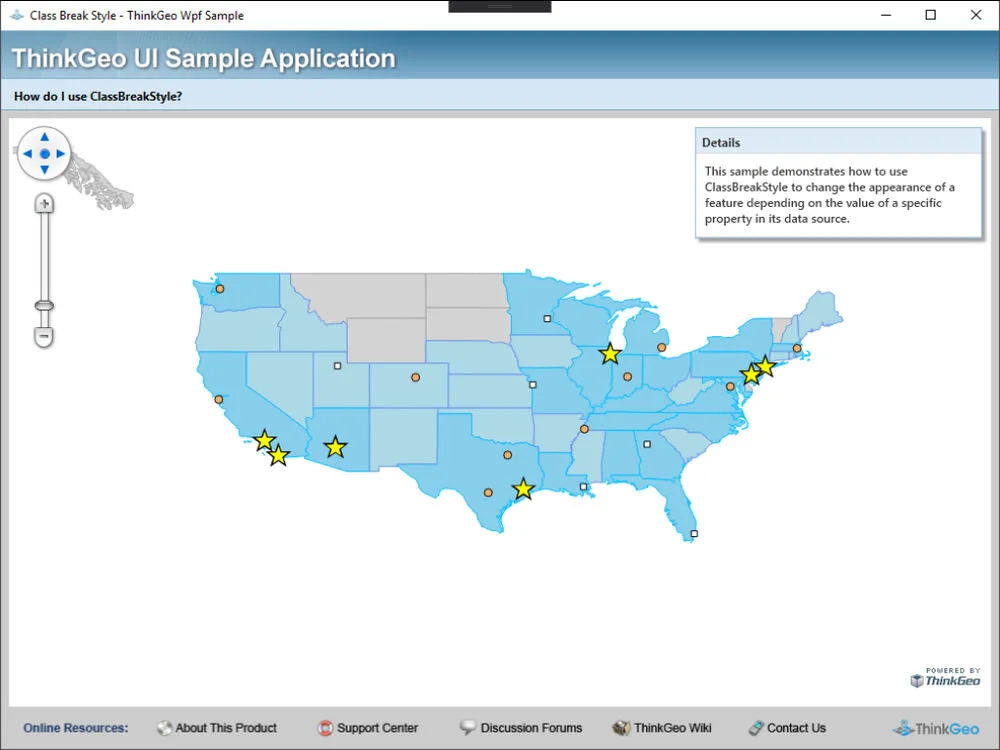Screen dimensions: 1000x750
Task: Select the white square marker in Minnesota
Action: pos(547,318)
